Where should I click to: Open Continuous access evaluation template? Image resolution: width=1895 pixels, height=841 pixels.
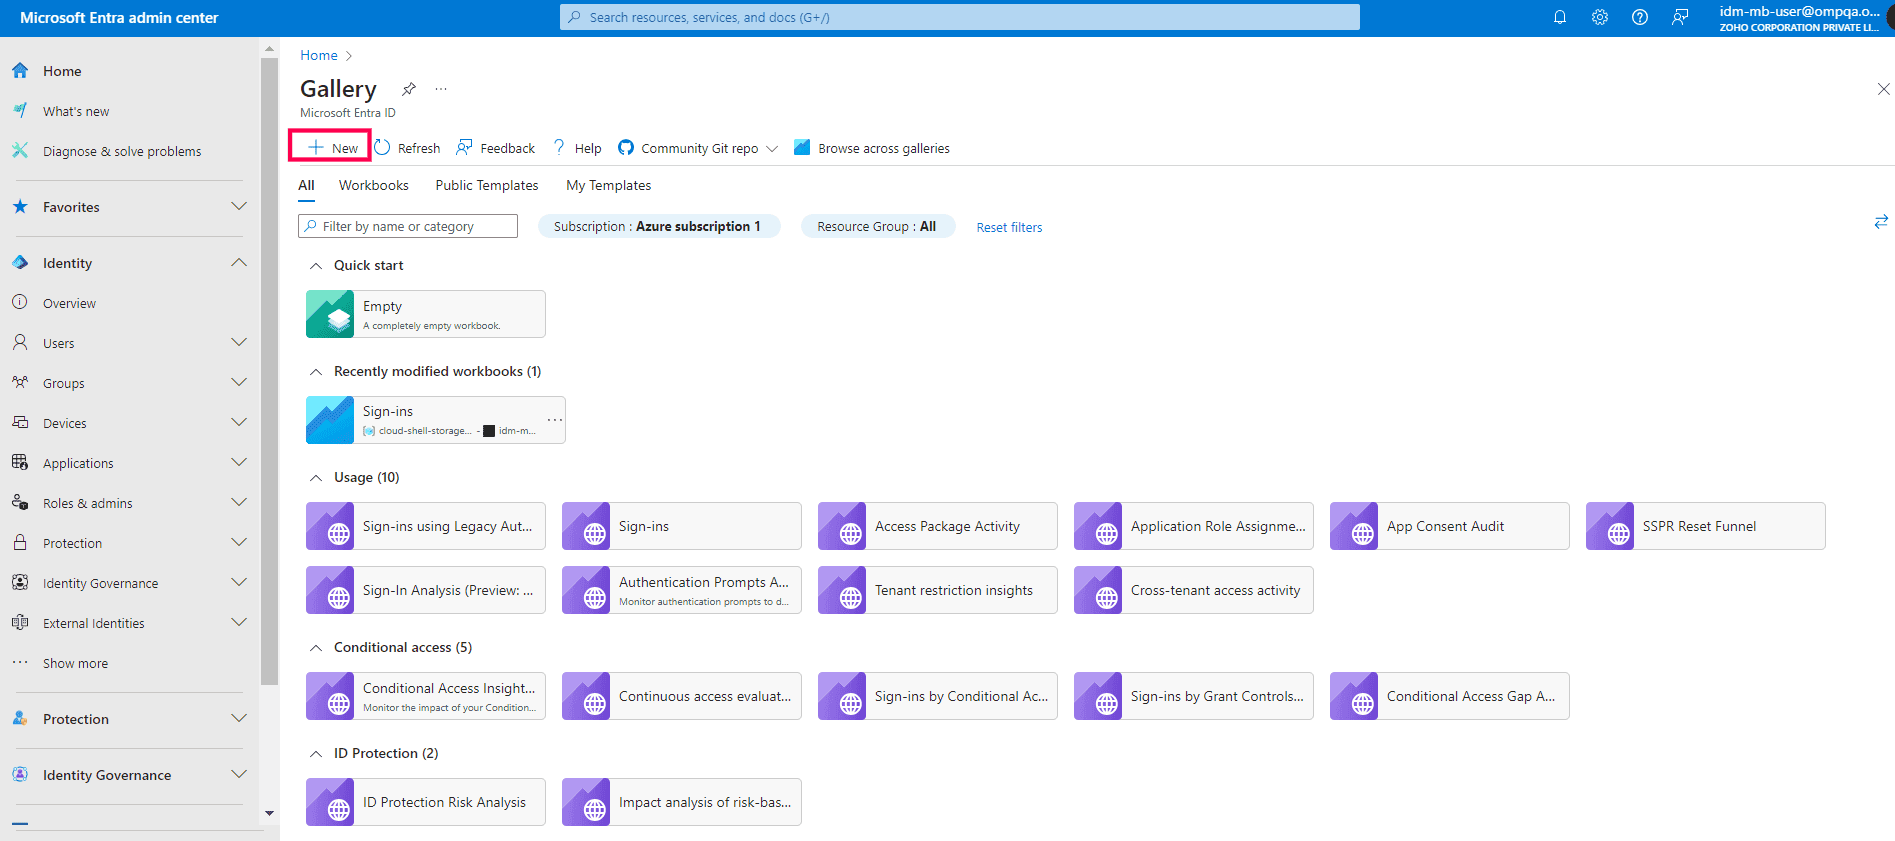pyautogui.click(x=682, y=696)
